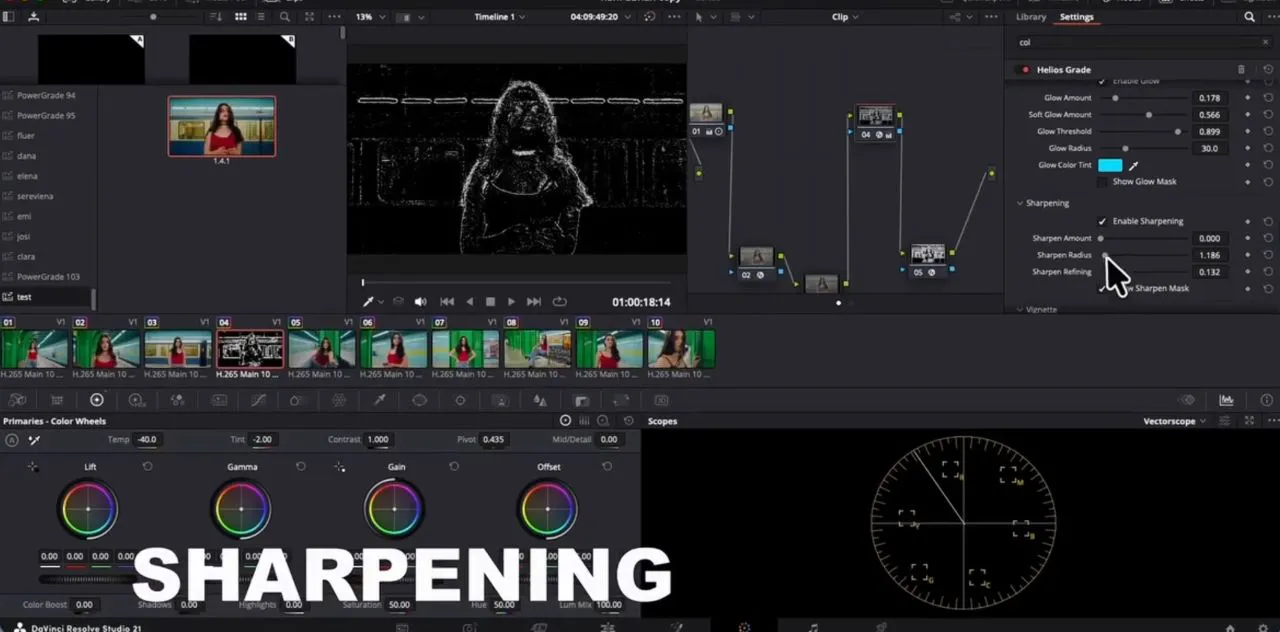Open the Blur and Sharpen palette

(x=540, y=400)
